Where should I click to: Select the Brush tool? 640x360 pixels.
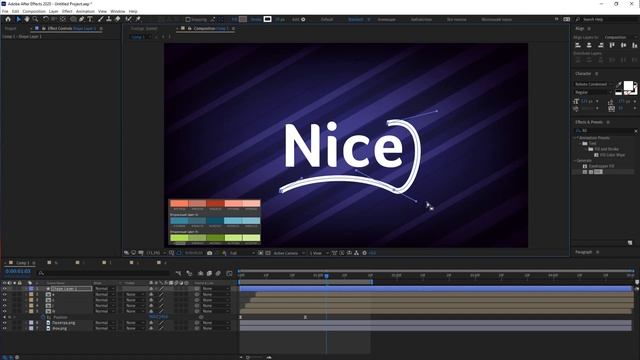(x=100, y=19)
